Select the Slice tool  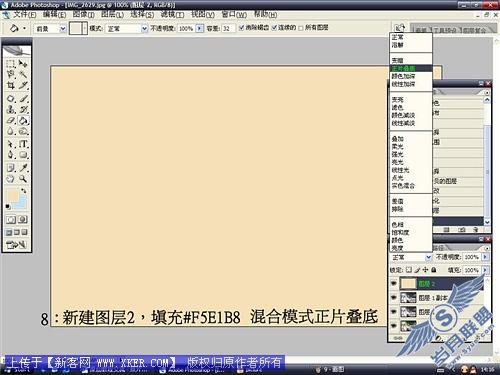coord(23,85)
